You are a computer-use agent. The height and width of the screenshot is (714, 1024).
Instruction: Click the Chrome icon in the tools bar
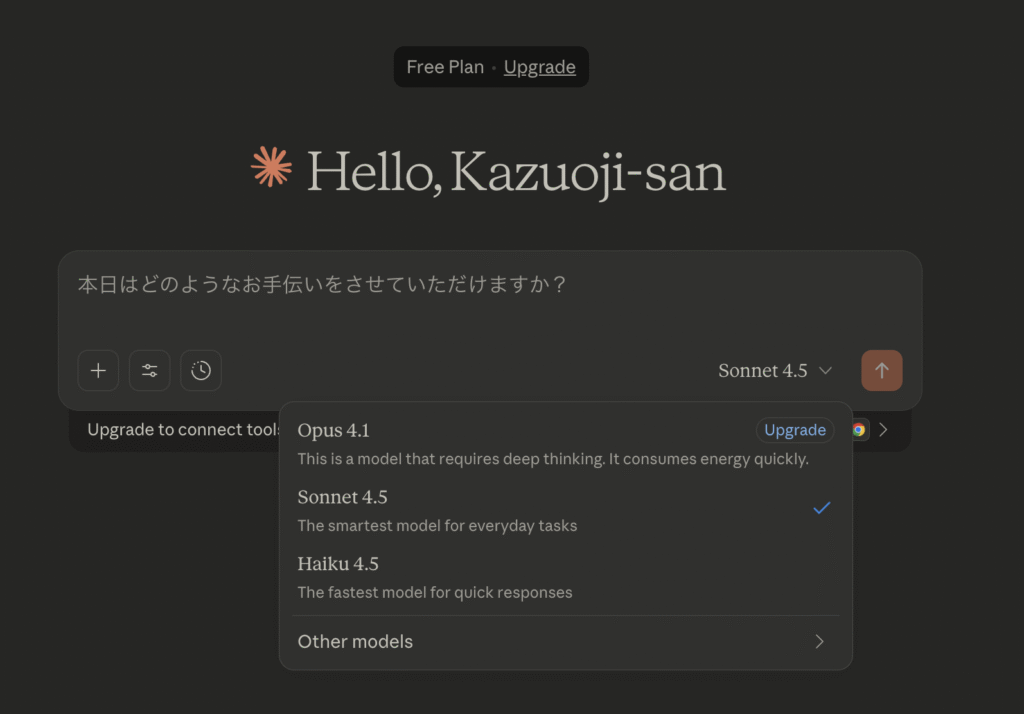point(858,430)
